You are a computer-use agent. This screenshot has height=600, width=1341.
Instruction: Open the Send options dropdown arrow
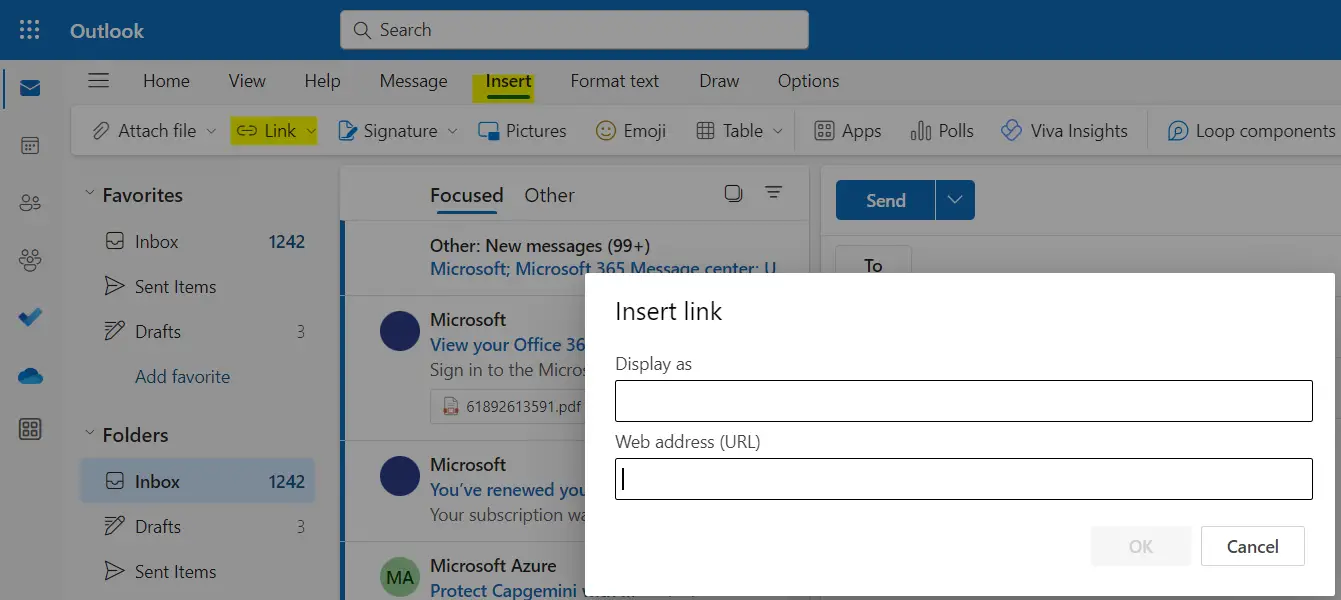click(955, 200)
